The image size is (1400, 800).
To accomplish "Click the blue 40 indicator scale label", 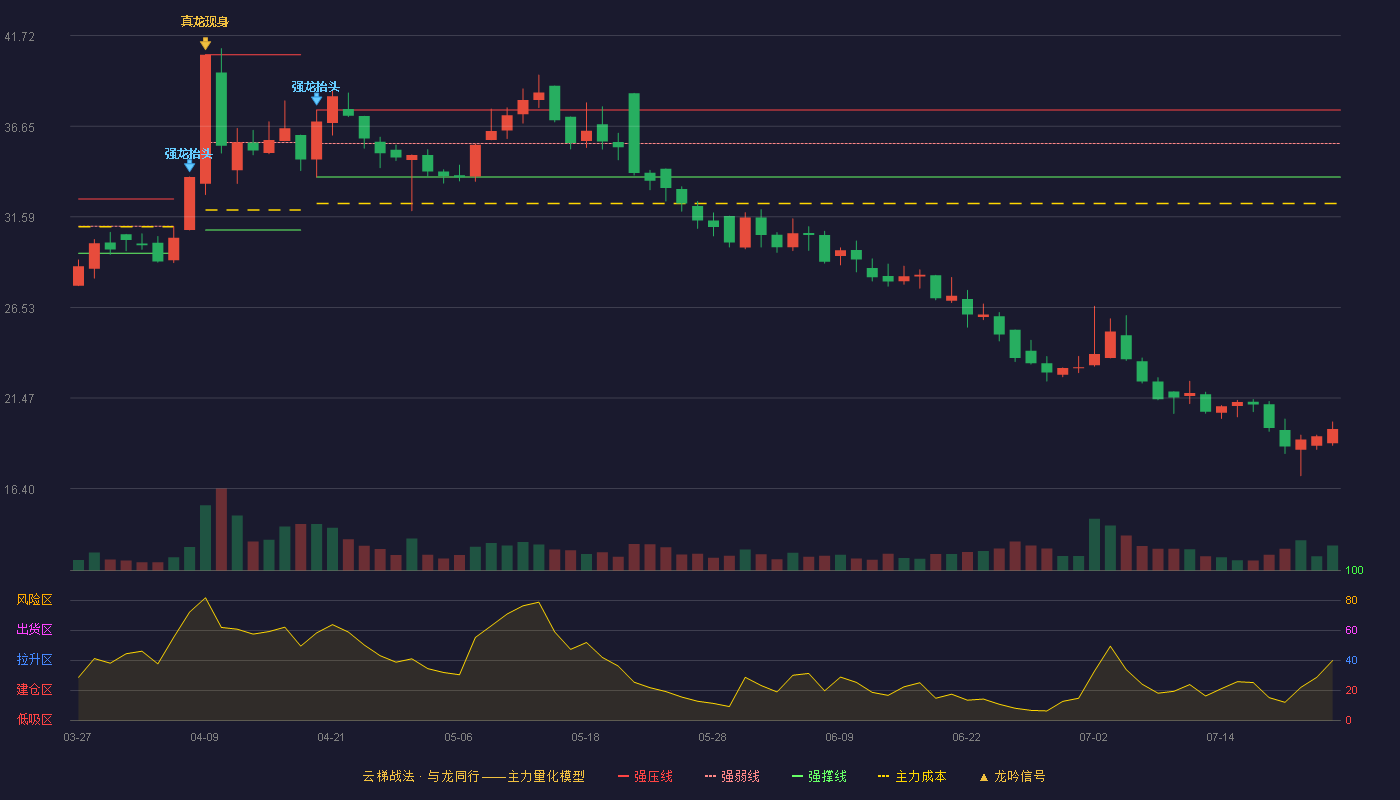I will [1350, 660].
